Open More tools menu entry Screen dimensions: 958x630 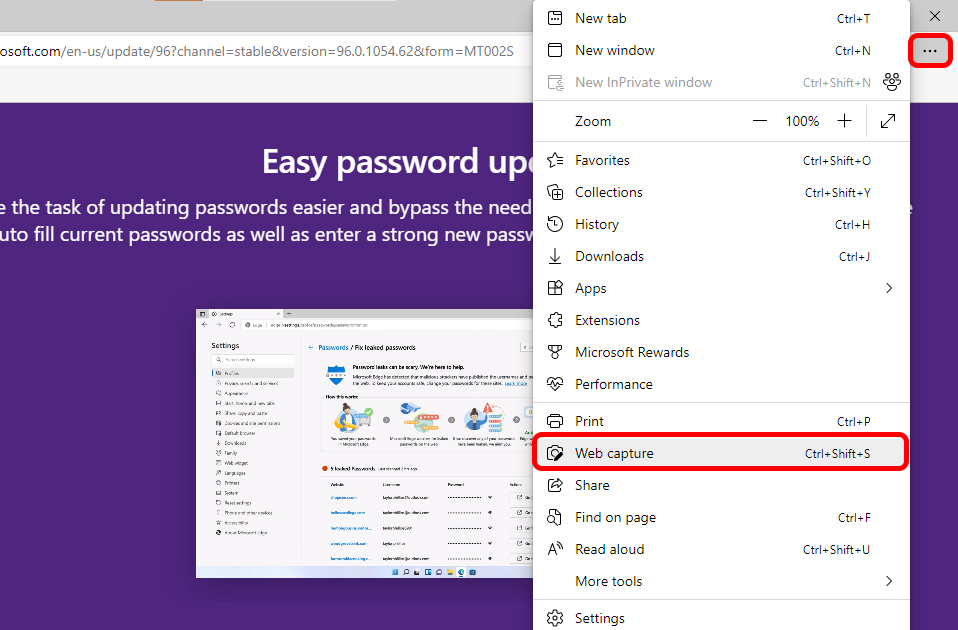(x=721, y=581)
